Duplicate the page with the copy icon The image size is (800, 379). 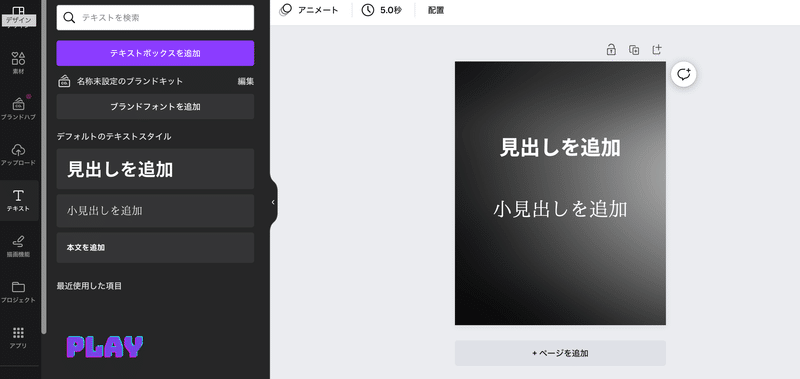[x=634, y=49]
